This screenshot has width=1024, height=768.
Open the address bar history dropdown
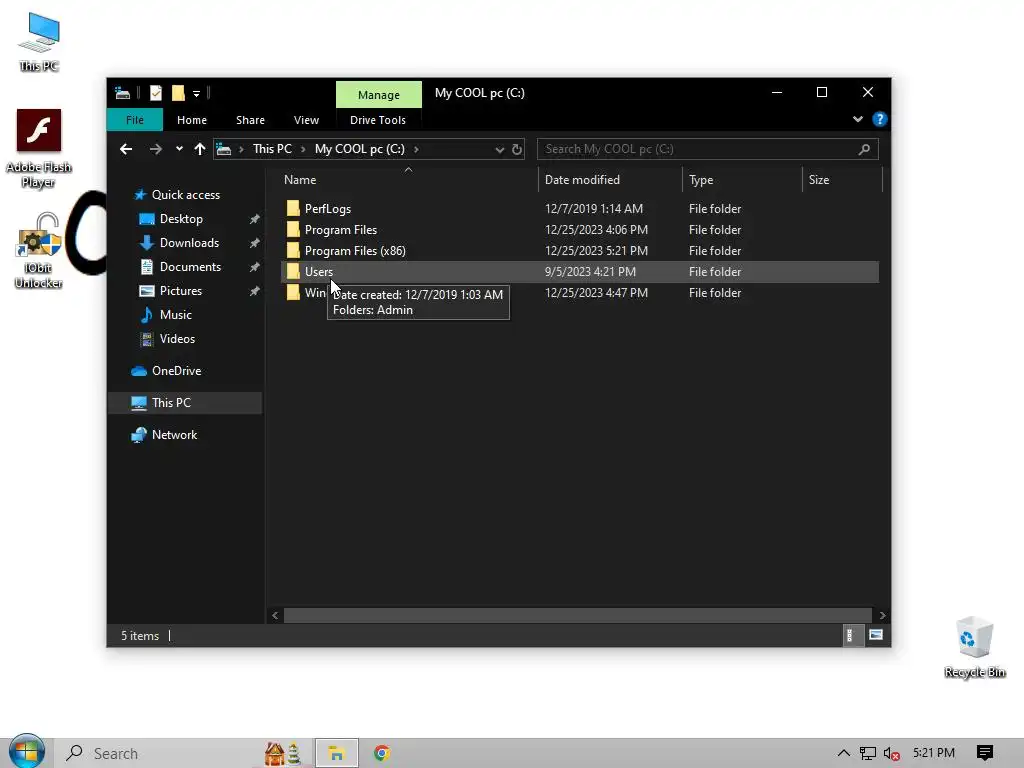coord(500,150)
